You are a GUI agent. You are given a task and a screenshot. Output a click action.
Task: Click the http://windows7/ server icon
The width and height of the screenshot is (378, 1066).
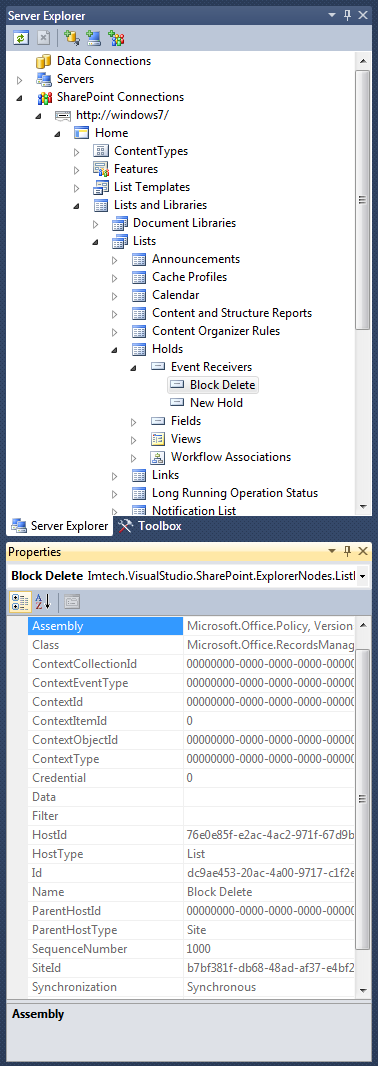coord(63,115)
